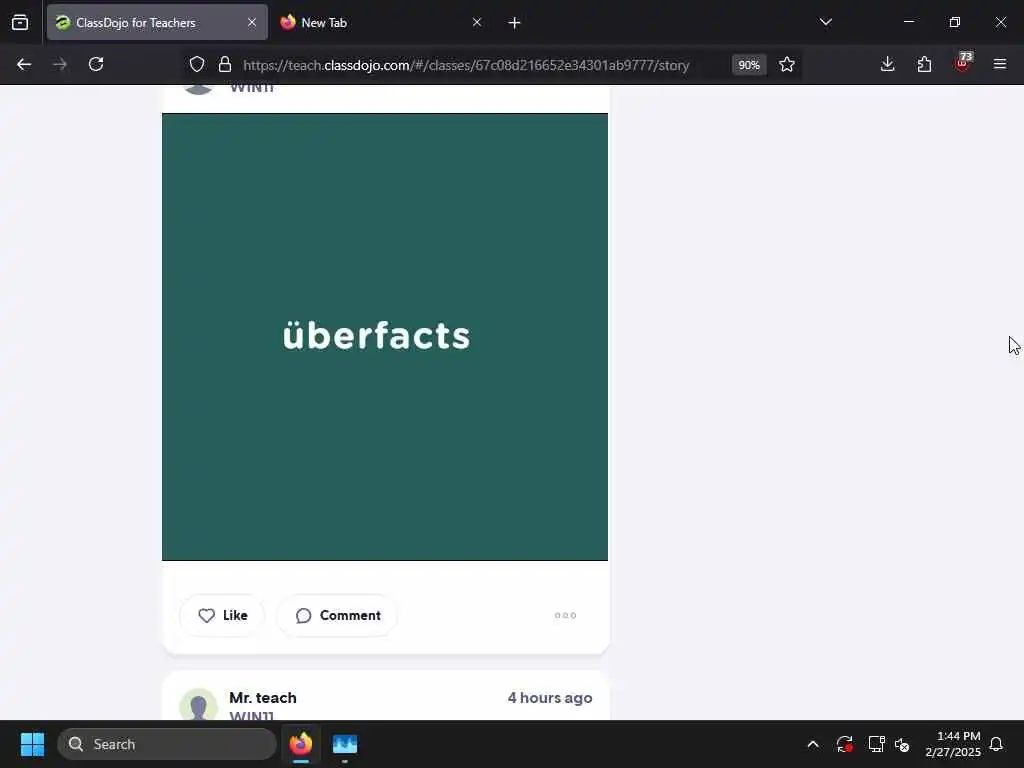Open a new browser tab
1024x768 pixels.
click(x=514, y=23)
